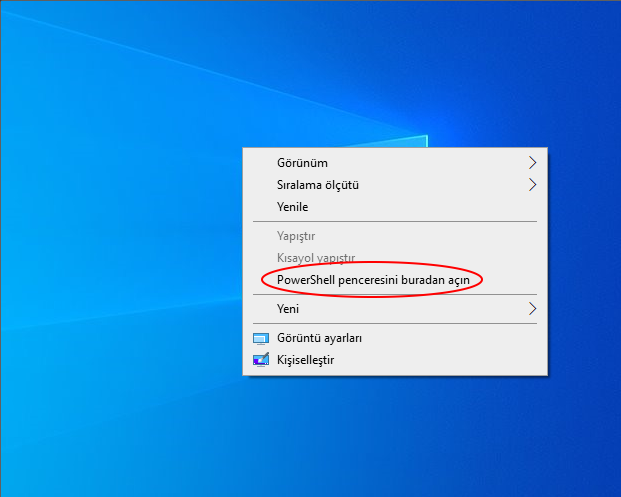Click the monitor icon beside Görüntü ayarları
The width and height of the screenshot is (621, 497).
click(261, 339)
